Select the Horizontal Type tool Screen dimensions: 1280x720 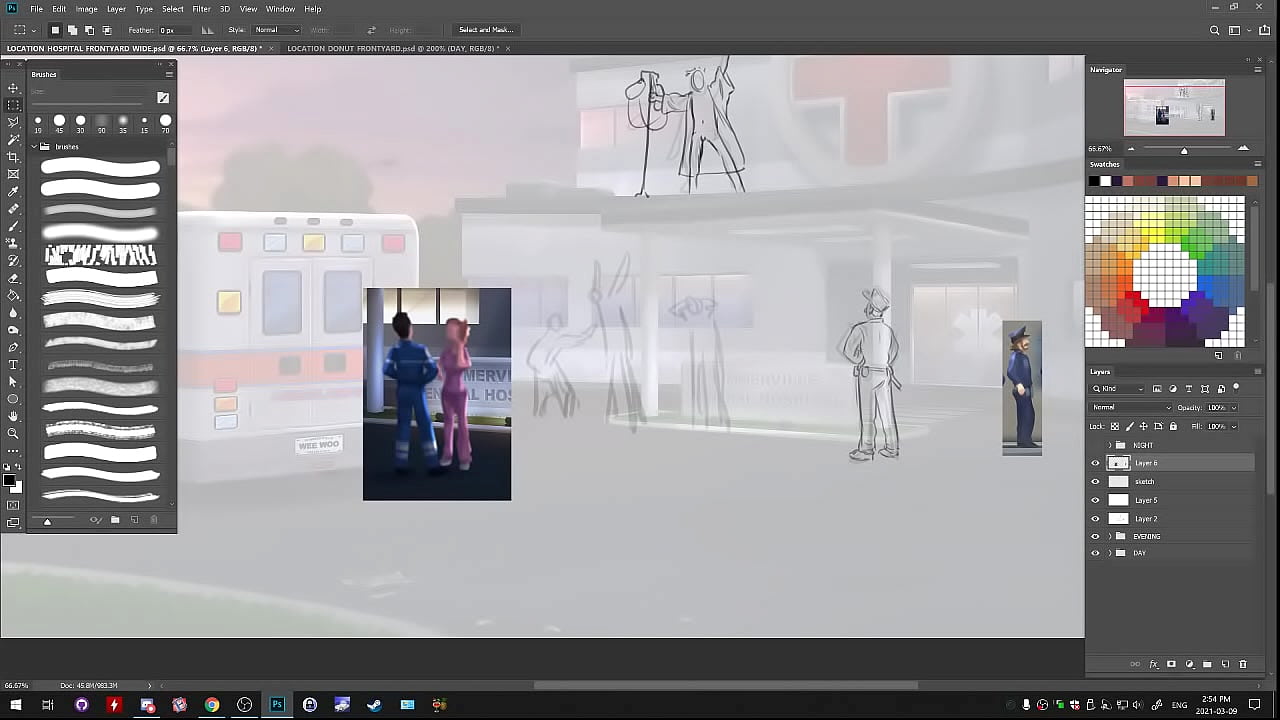click(x=13, y=365)
